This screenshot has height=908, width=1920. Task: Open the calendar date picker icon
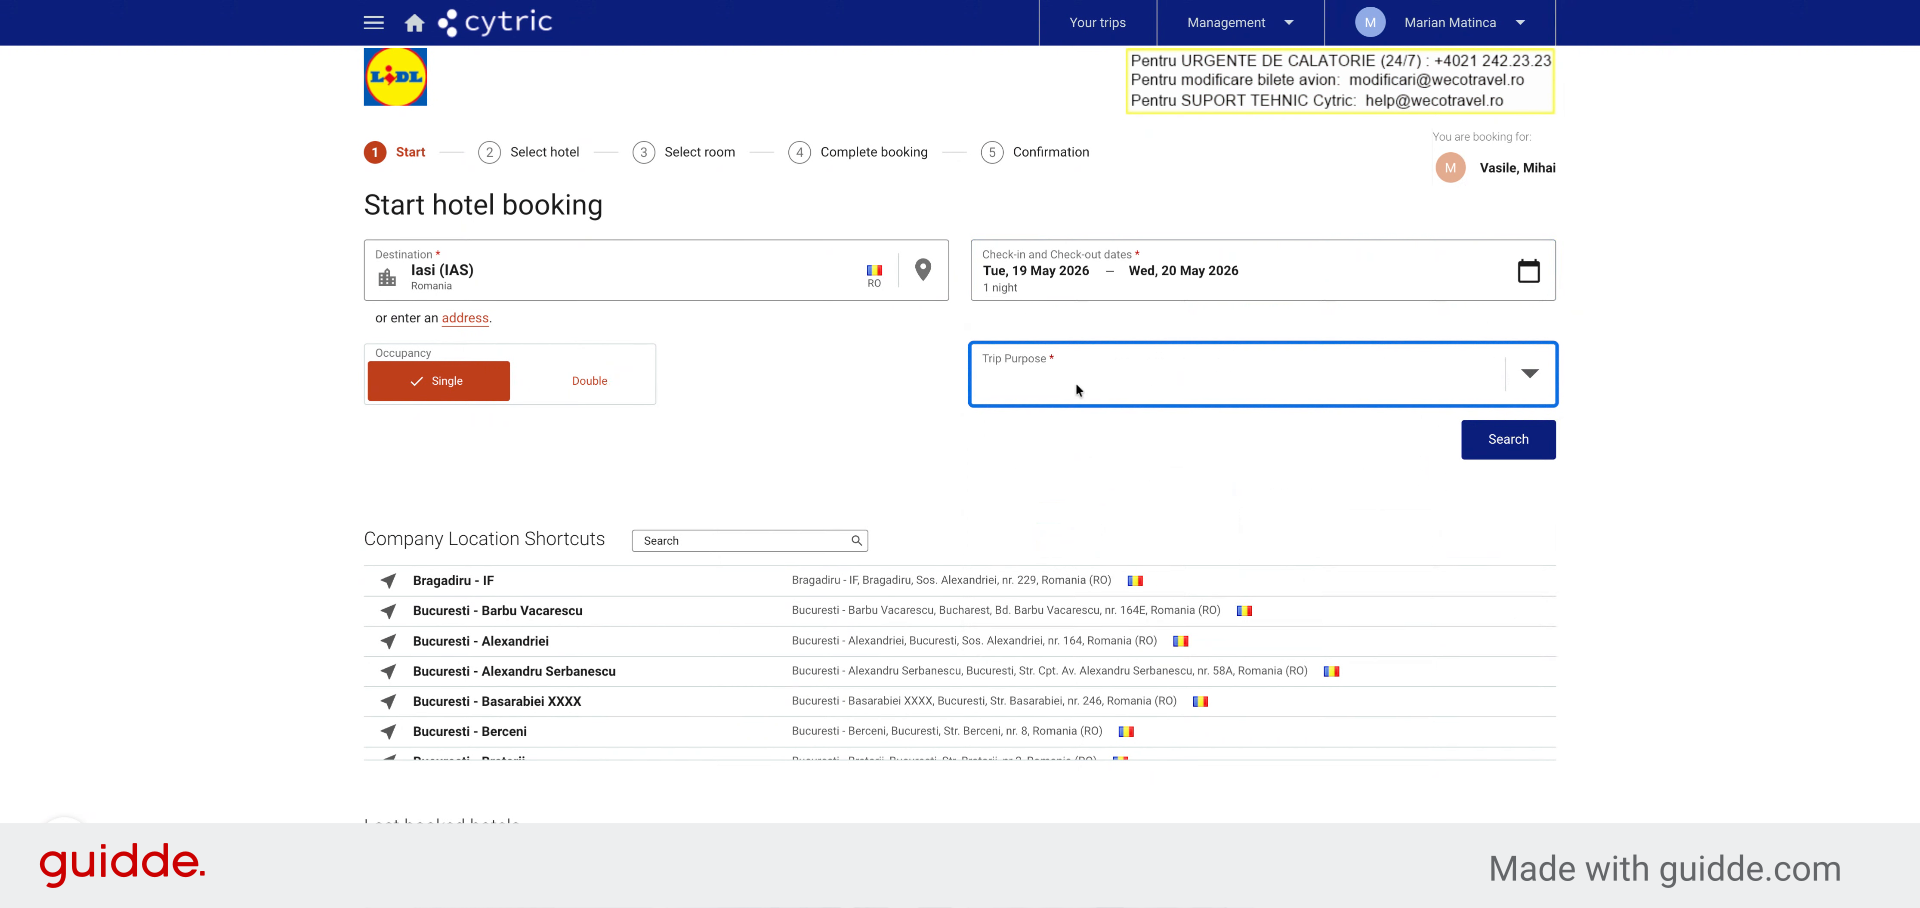(x=1528, y=271)
